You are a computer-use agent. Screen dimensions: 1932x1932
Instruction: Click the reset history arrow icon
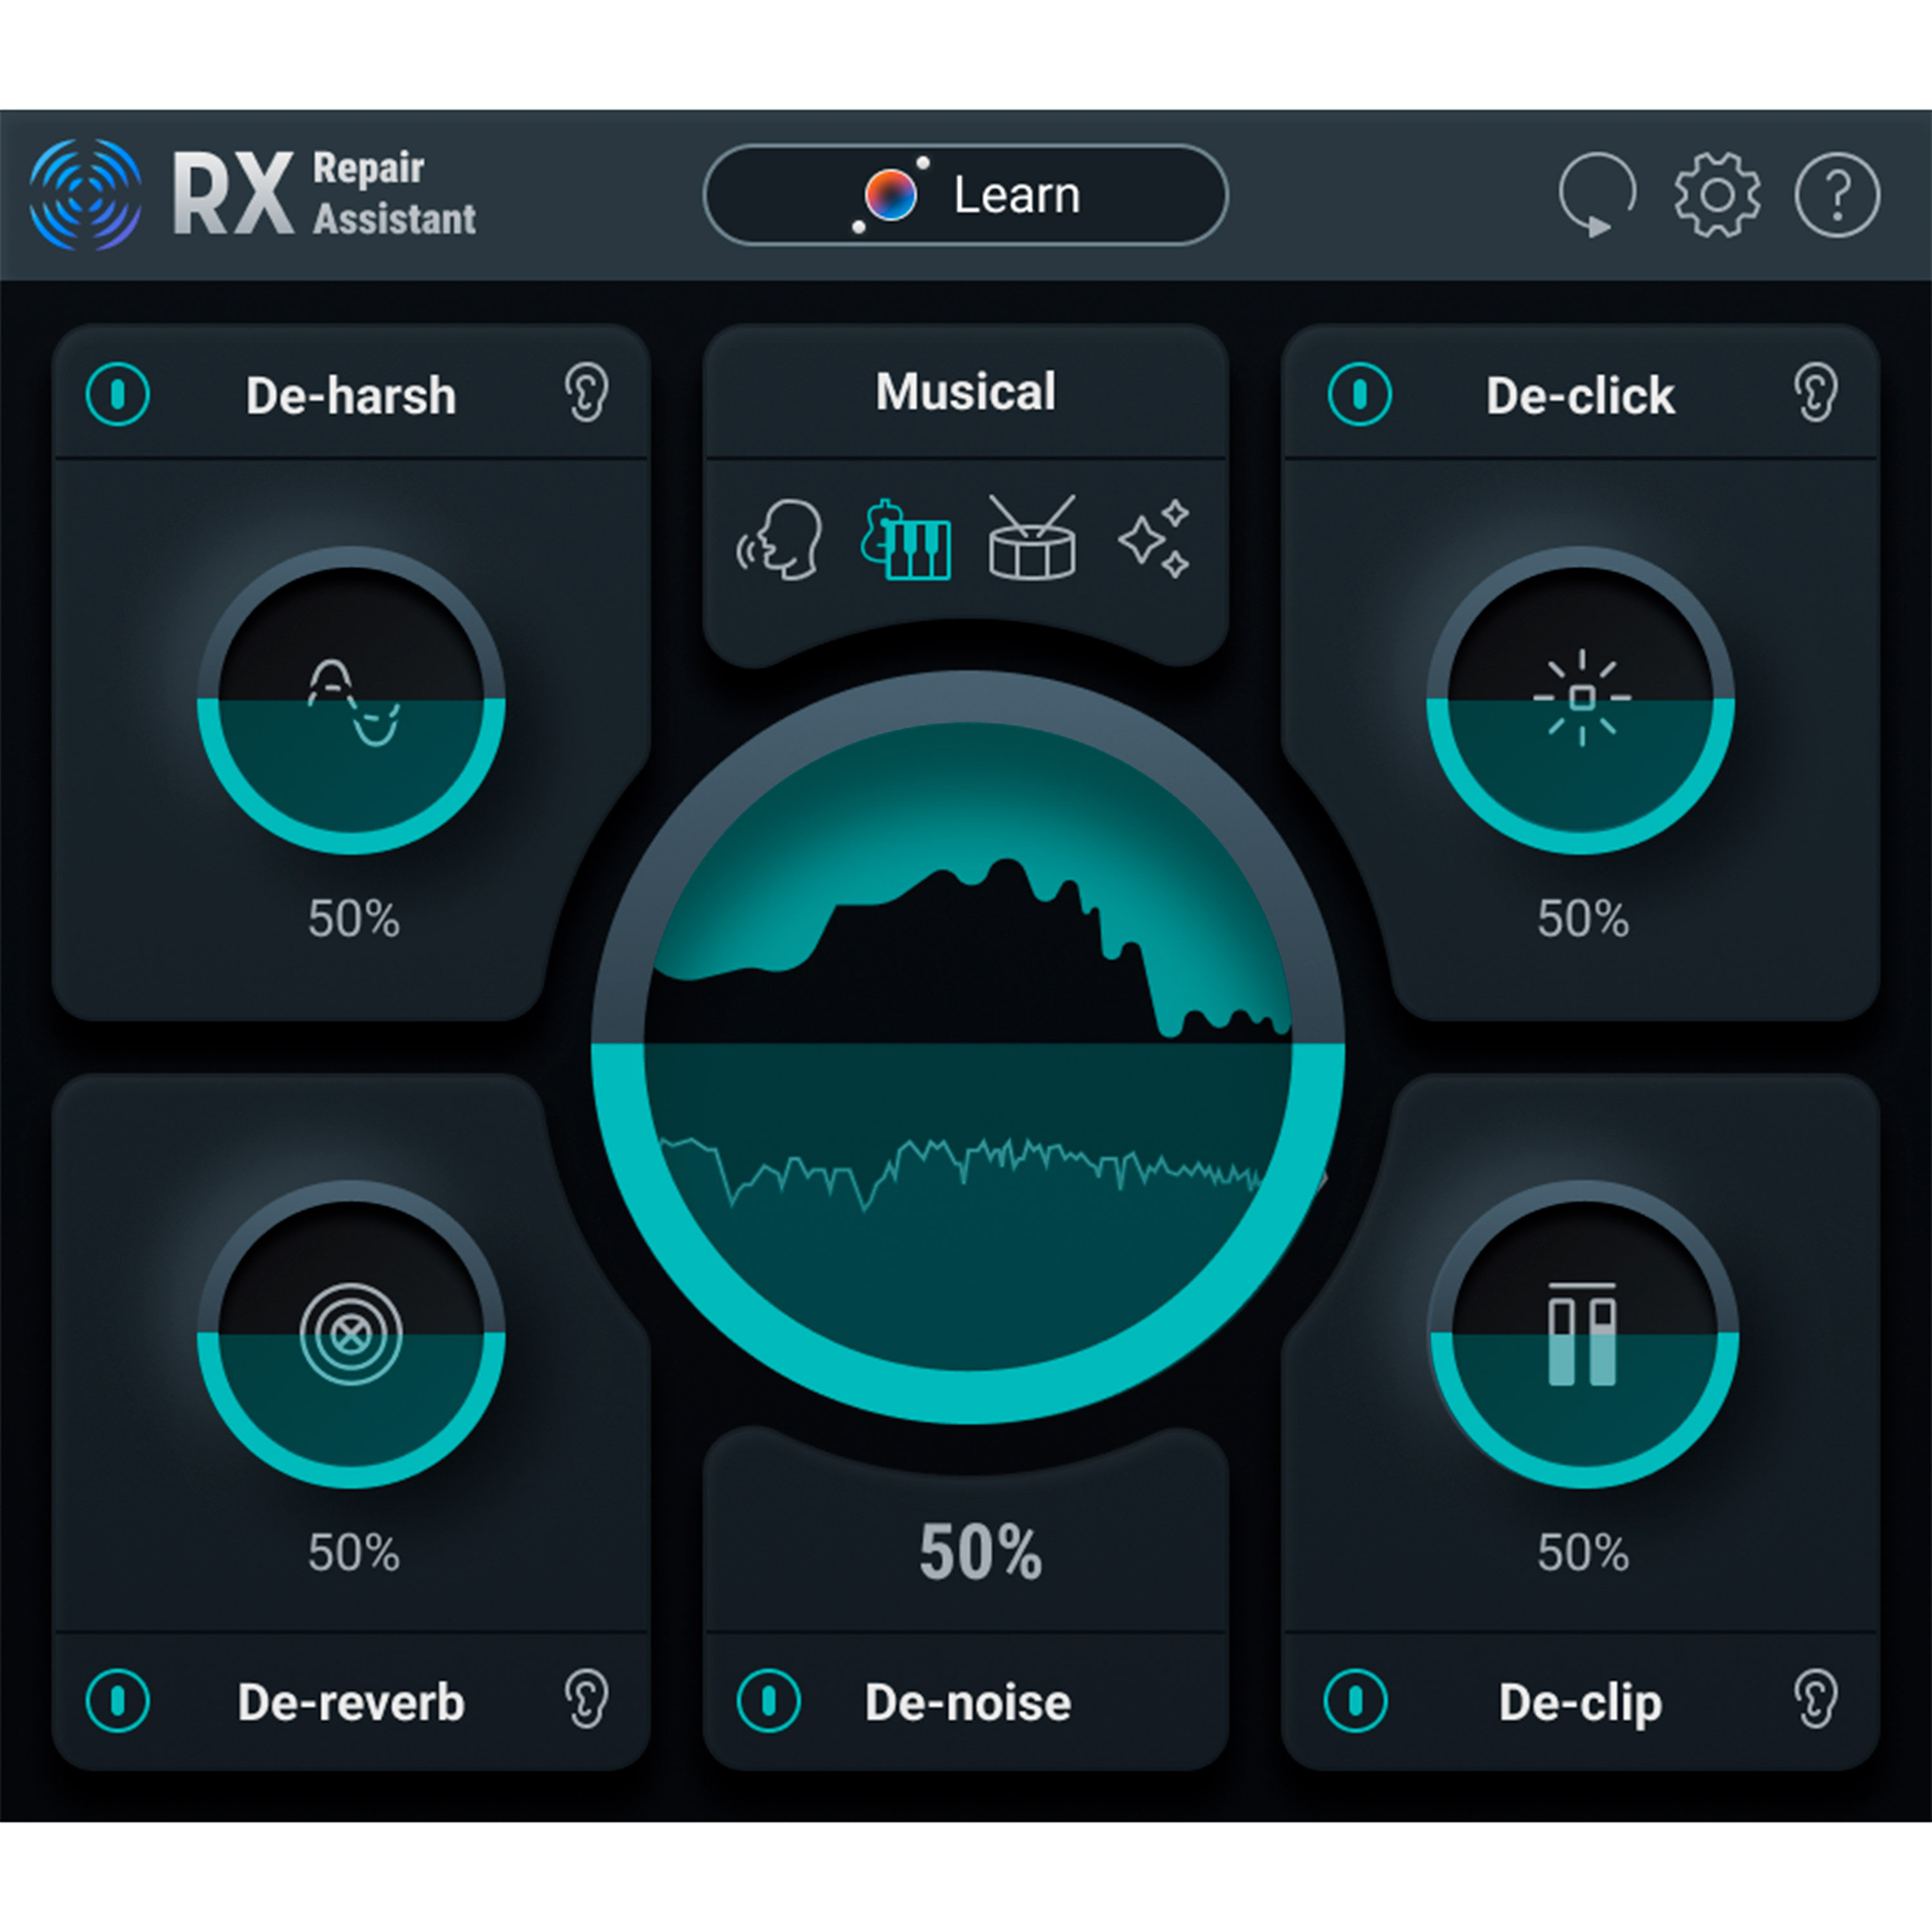[1597, 195]
